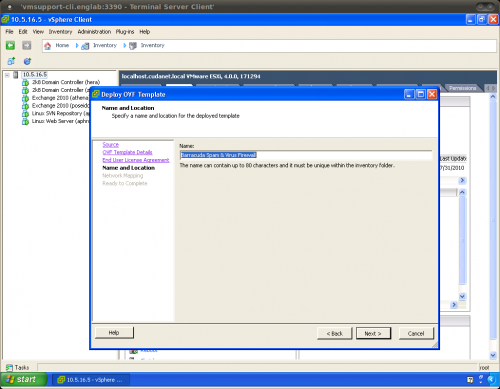The width and height of the screenshot is (500, 389).
Task: Click the new virtual machine toolbar icon
Action: tap(11, 61)
